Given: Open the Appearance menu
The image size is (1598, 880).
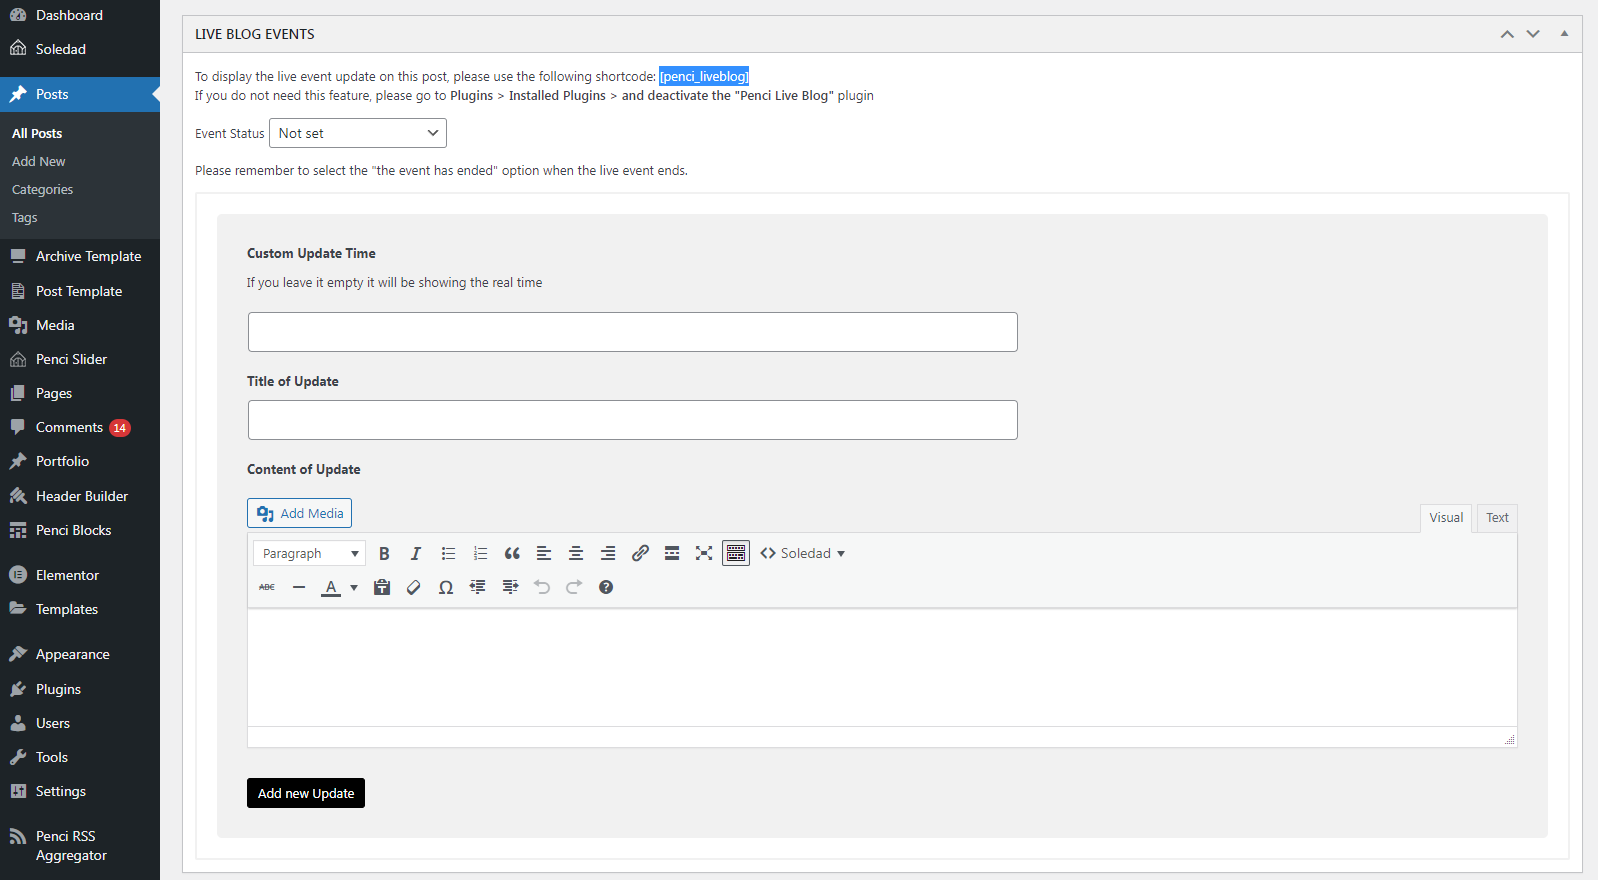Looking at the screenshot, I should point(80,654).
